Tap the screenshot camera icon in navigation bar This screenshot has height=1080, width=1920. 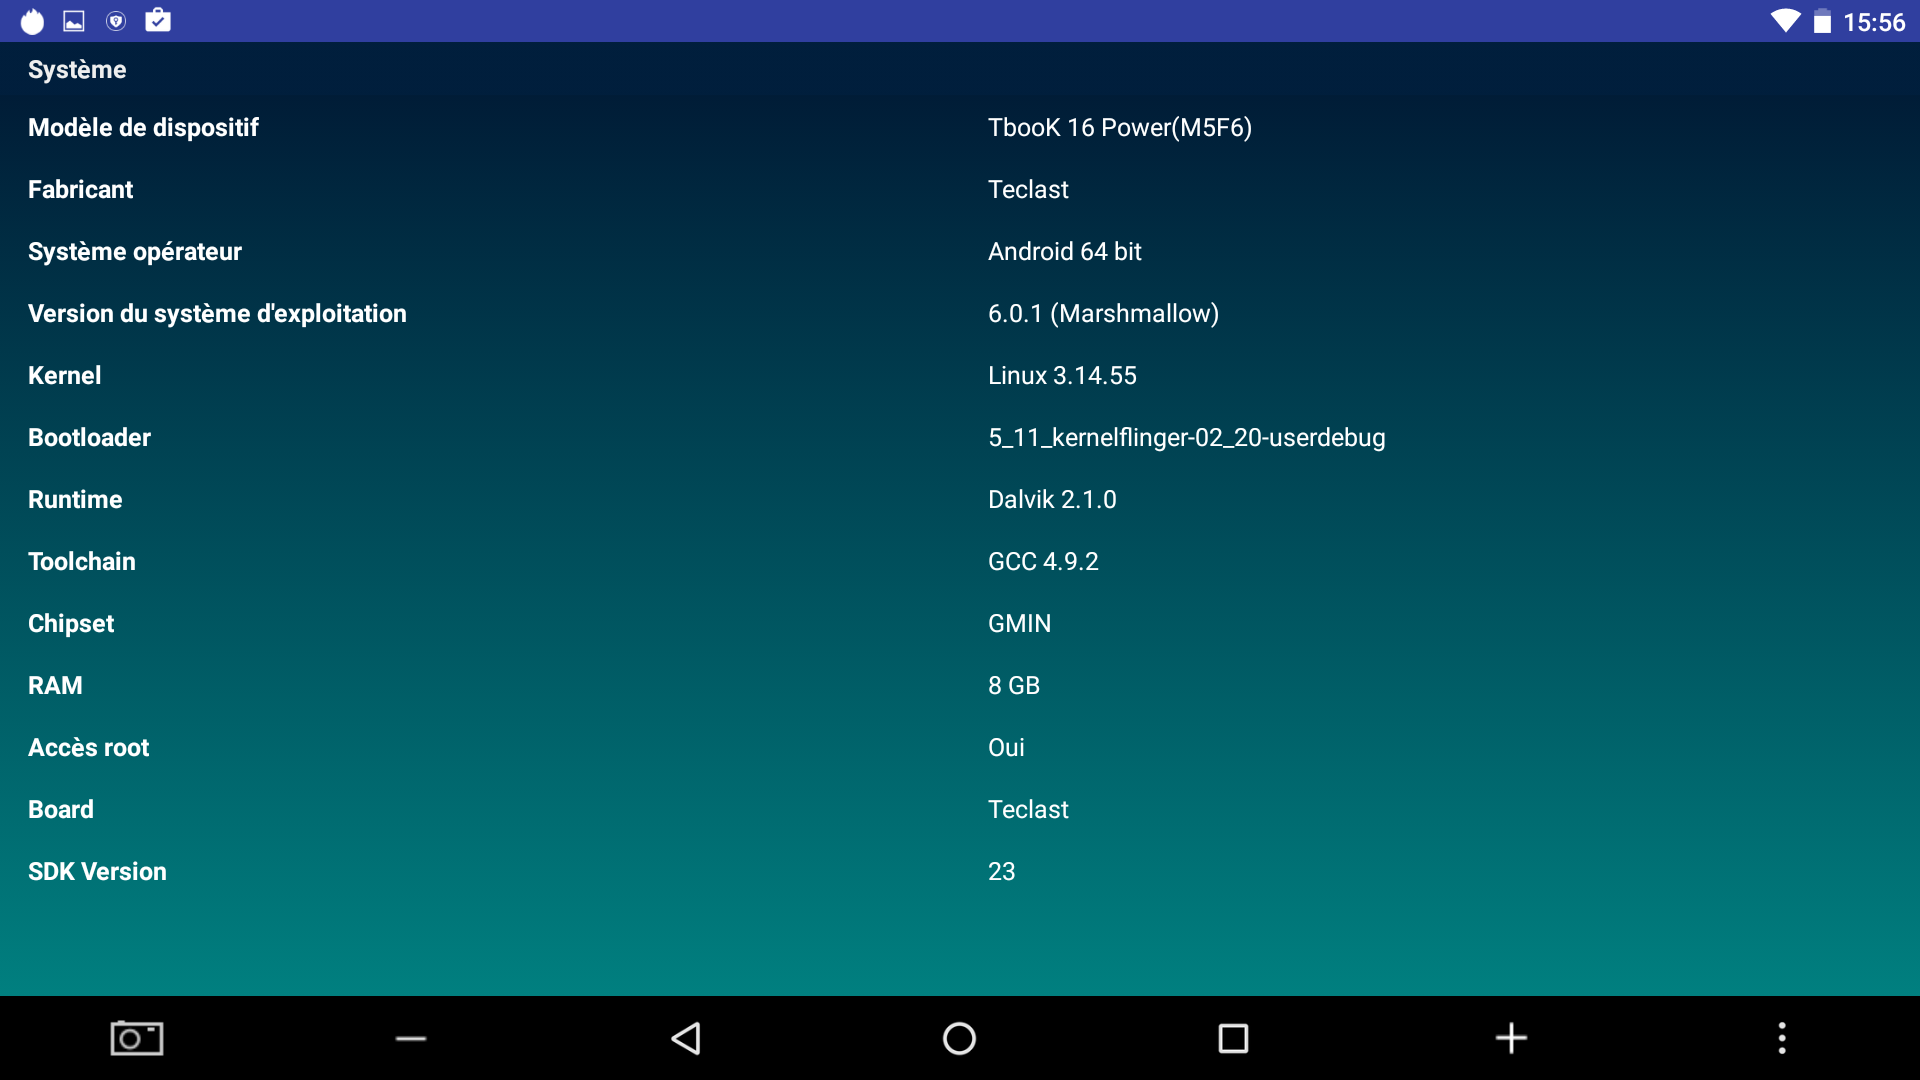137,1038
